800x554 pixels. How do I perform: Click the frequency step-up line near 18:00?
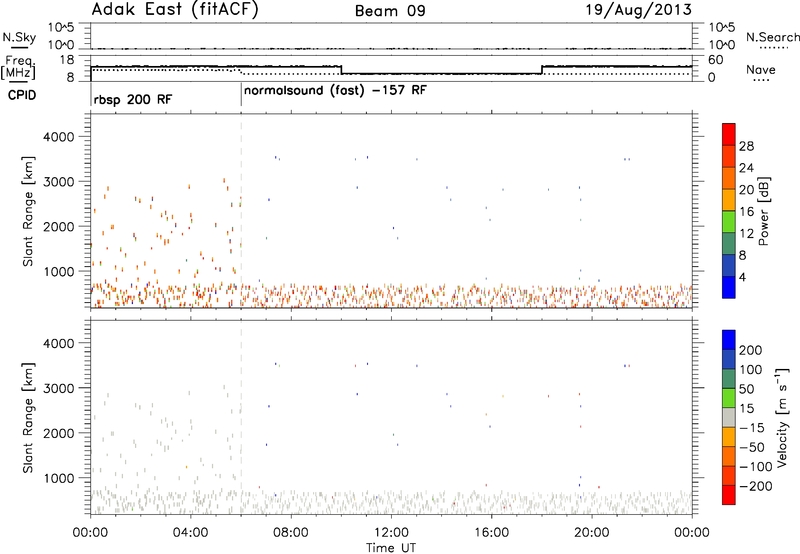542,70
